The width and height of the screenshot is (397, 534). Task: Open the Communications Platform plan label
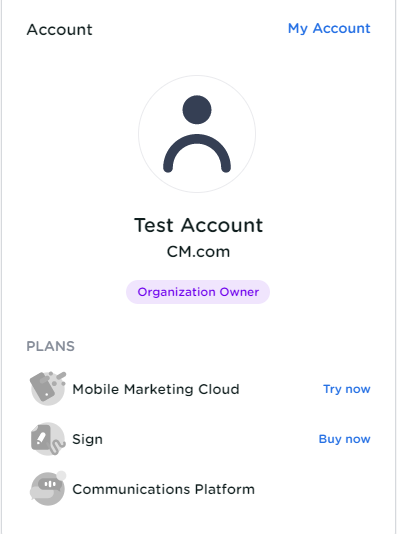point(163,489)
